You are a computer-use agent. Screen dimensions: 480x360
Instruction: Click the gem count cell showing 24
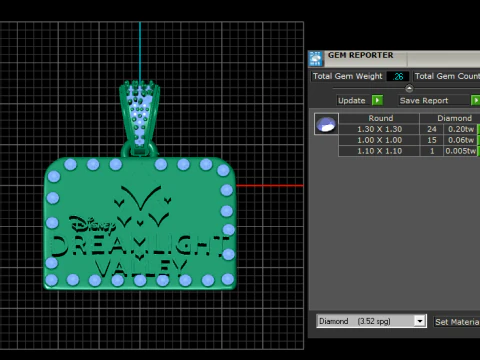pos(432,129)
